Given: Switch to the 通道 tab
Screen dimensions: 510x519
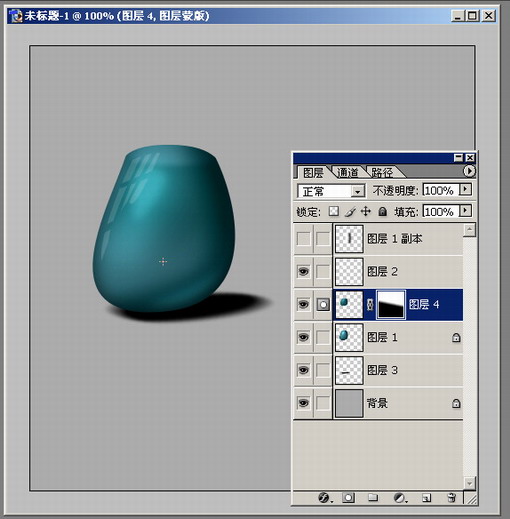Looking at the screenshot, I should (x=348, y=172).
